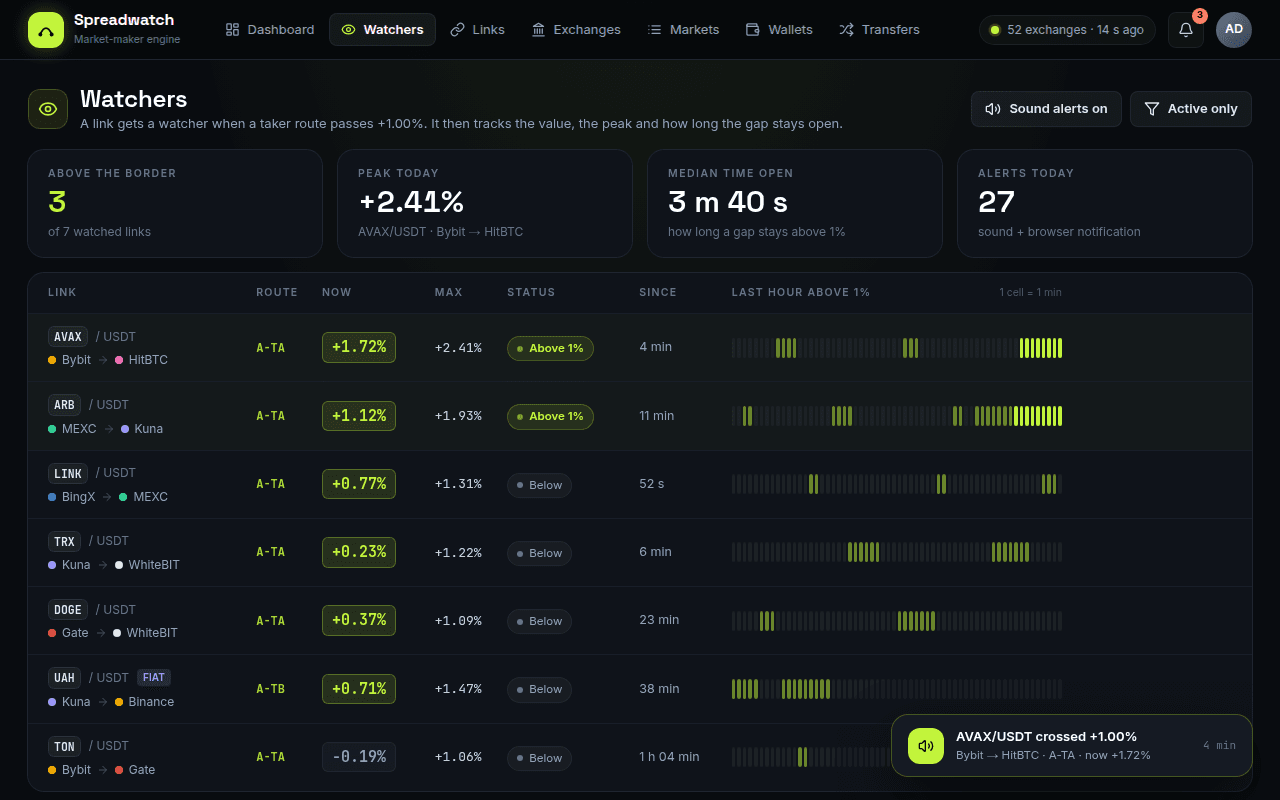This screenshot has height=800, width=1280.
Task: Click the +1.72% value in AVAX row
Action: 359,347
